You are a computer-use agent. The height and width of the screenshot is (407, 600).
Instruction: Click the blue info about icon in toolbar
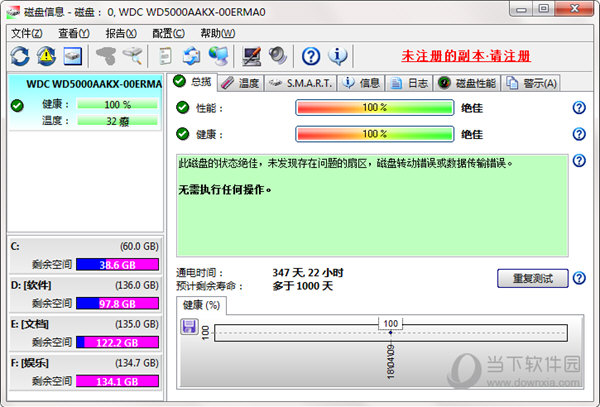point(338,55)
